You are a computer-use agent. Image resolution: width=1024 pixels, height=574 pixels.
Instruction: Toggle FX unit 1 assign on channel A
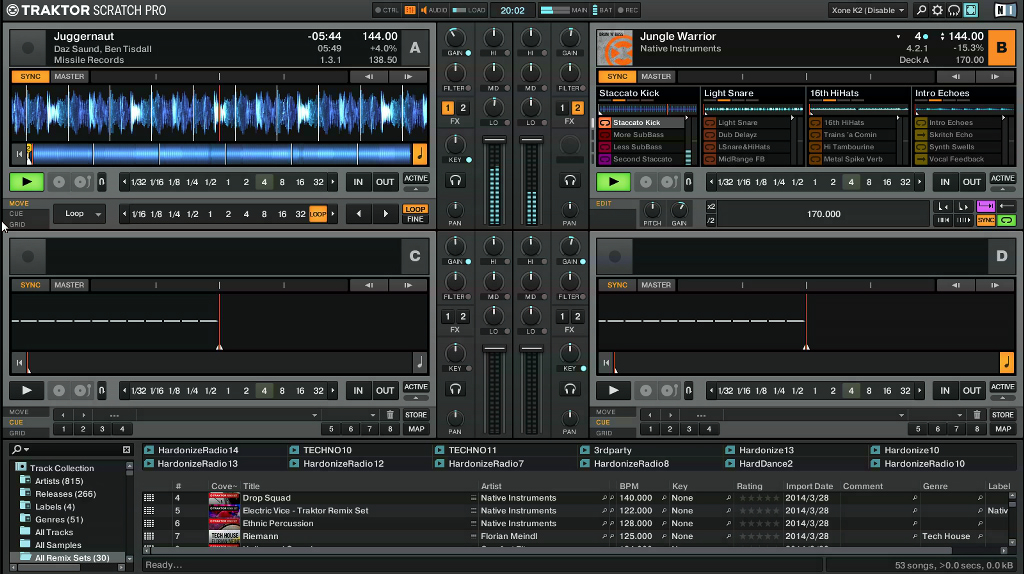pyautogui.click(x=448, y=108)
